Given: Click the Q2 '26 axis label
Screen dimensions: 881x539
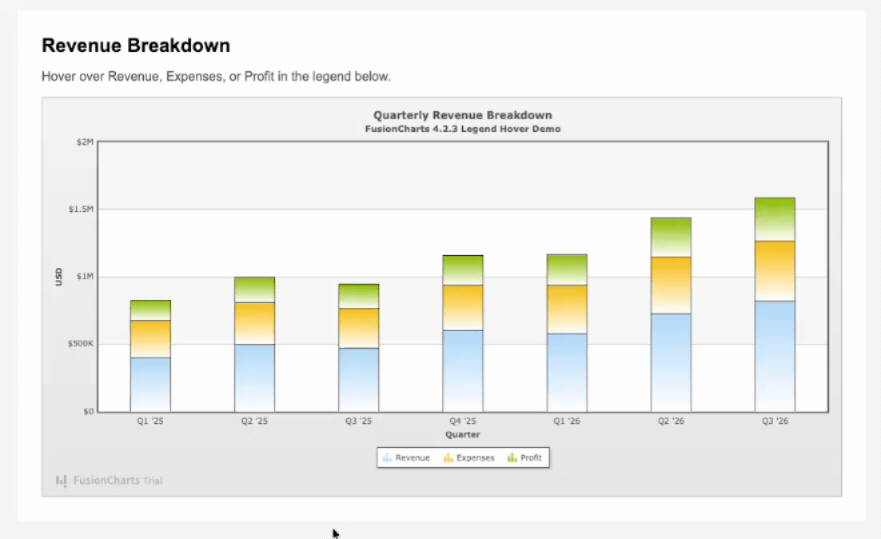Looking at the screenshot, I should click(x=671, y=421).
